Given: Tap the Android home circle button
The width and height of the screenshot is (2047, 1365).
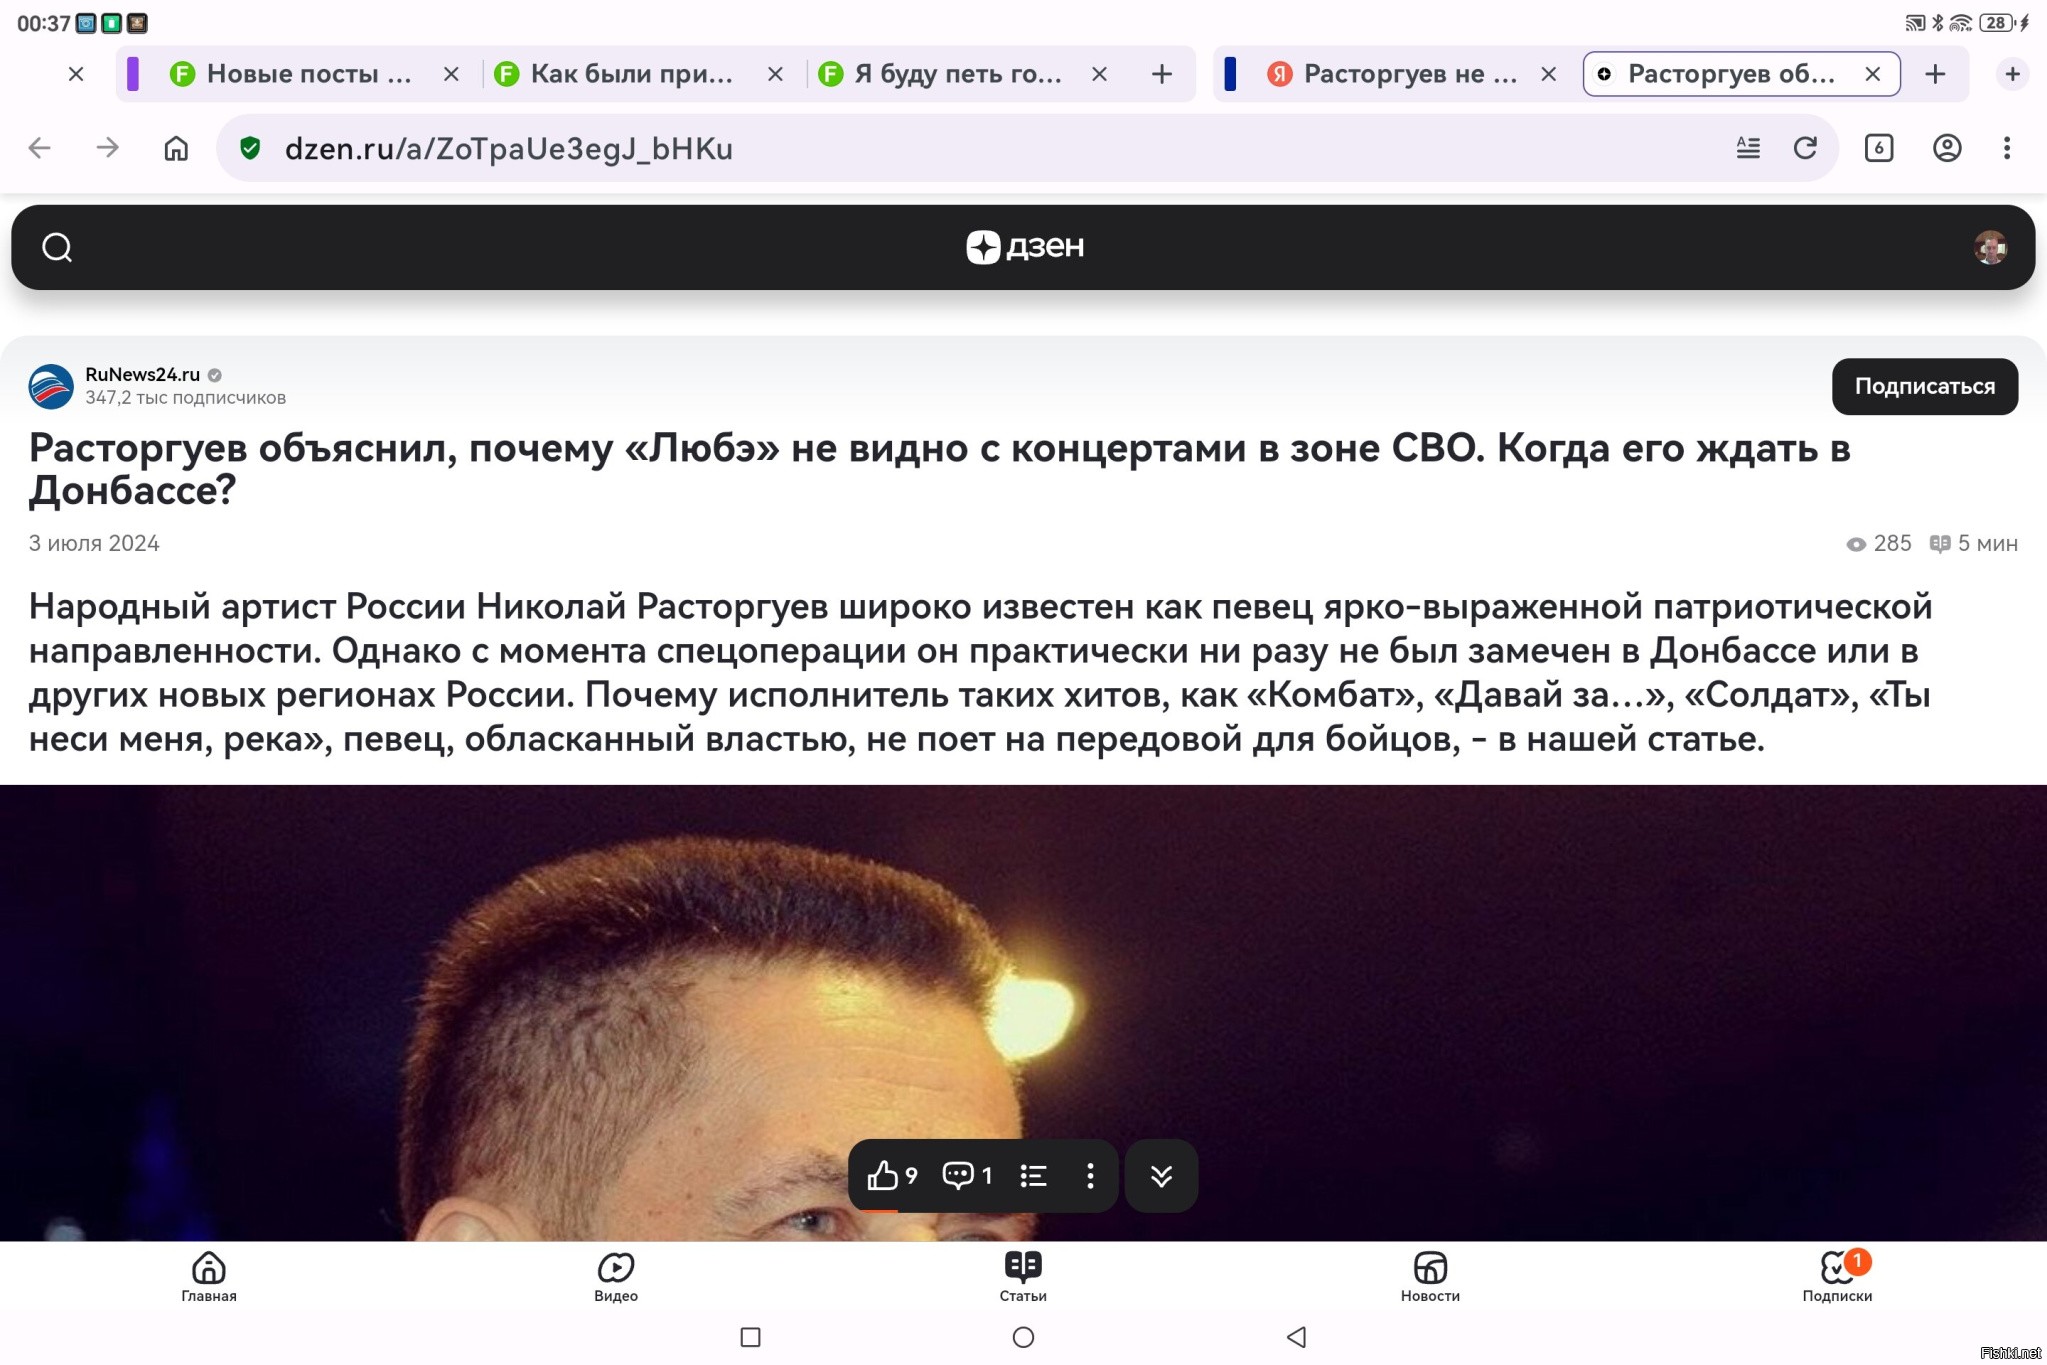Looking at the screenshot, I should (1023, 1337).
